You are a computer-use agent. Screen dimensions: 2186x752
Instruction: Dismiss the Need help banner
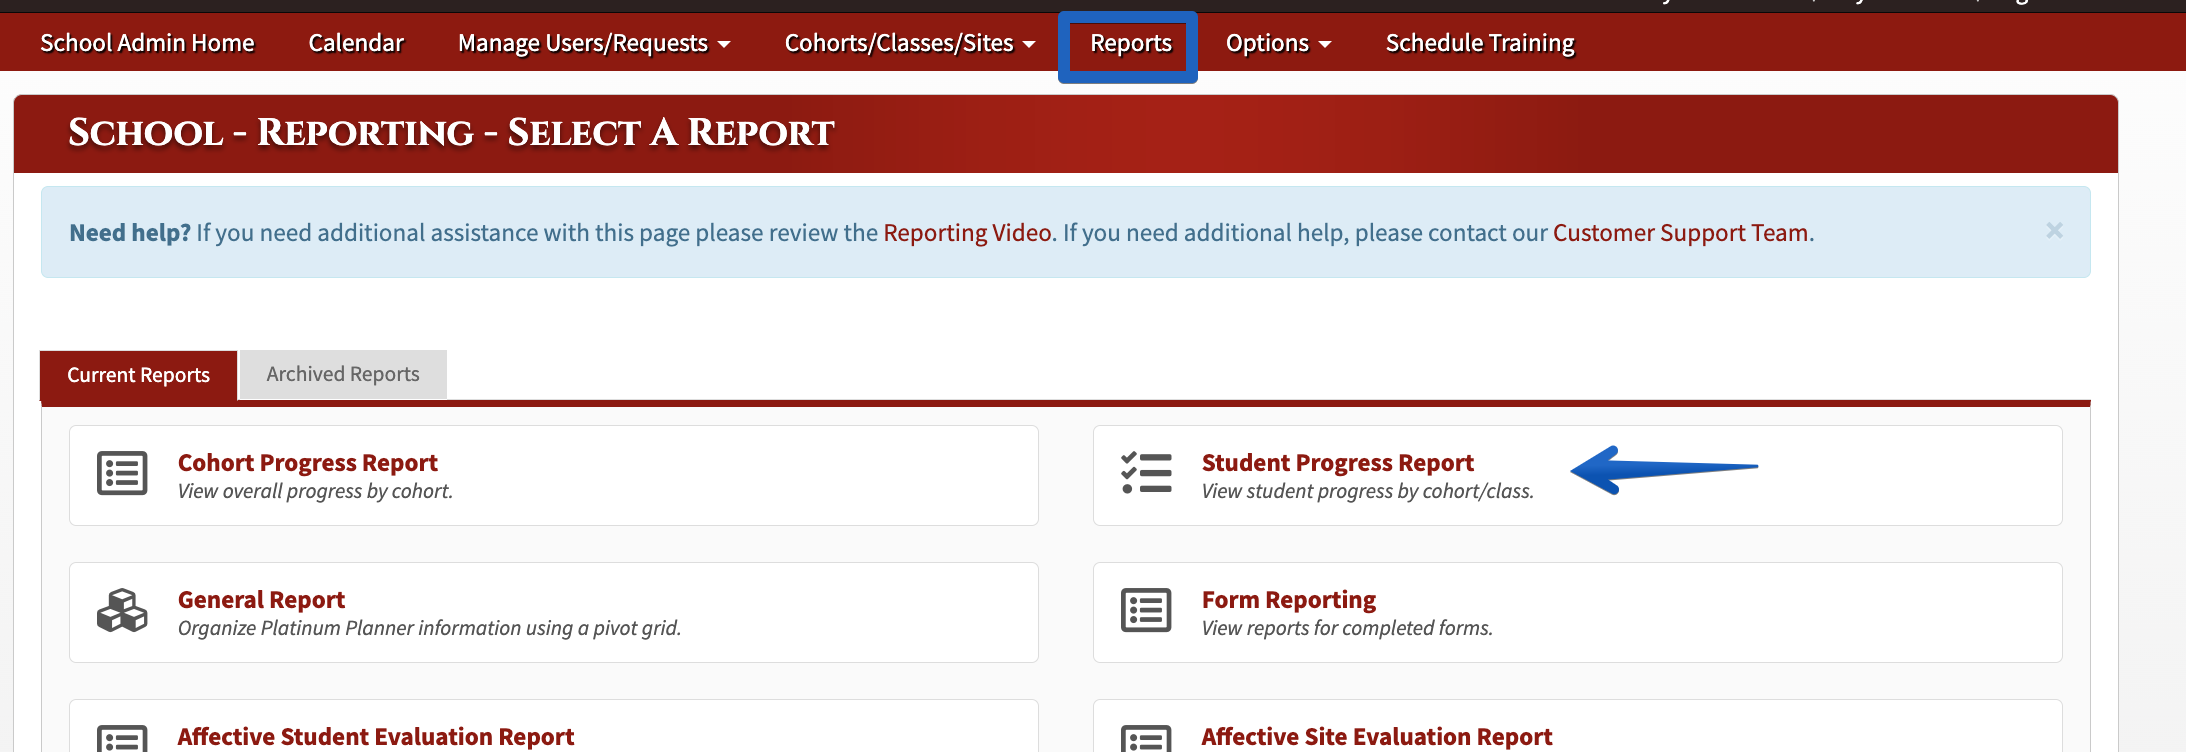point(2054,231)
